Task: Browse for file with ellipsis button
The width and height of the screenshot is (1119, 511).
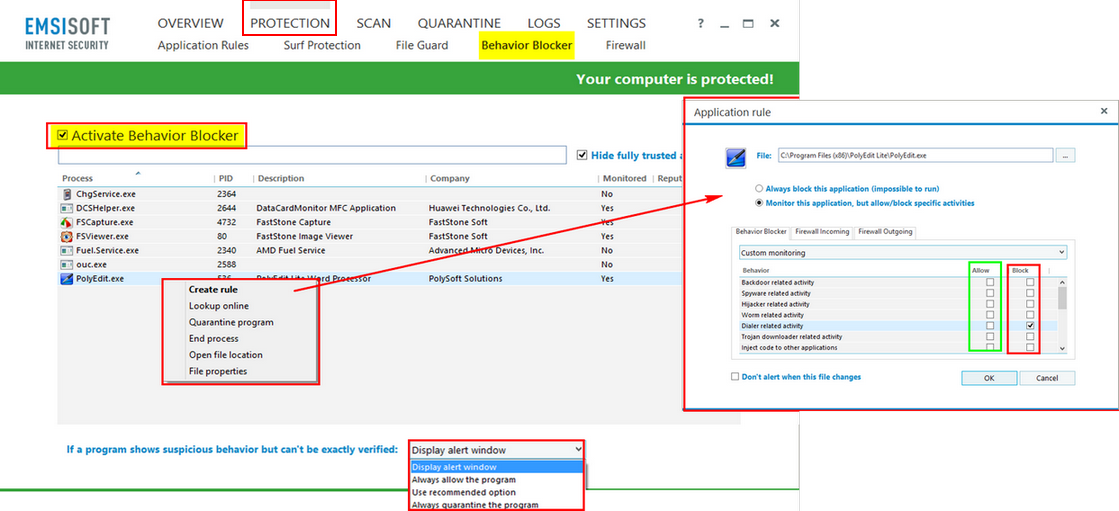Action: (1065, 155)
